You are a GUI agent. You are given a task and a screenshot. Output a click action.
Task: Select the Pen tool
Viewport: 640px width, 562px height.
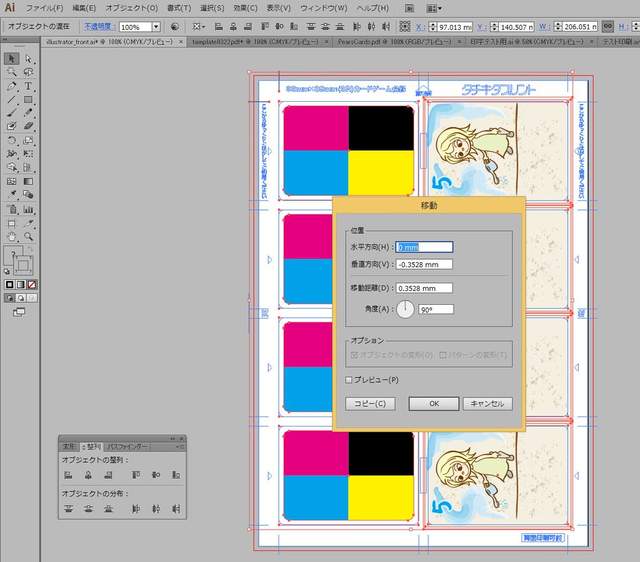(x=12, y=87)
